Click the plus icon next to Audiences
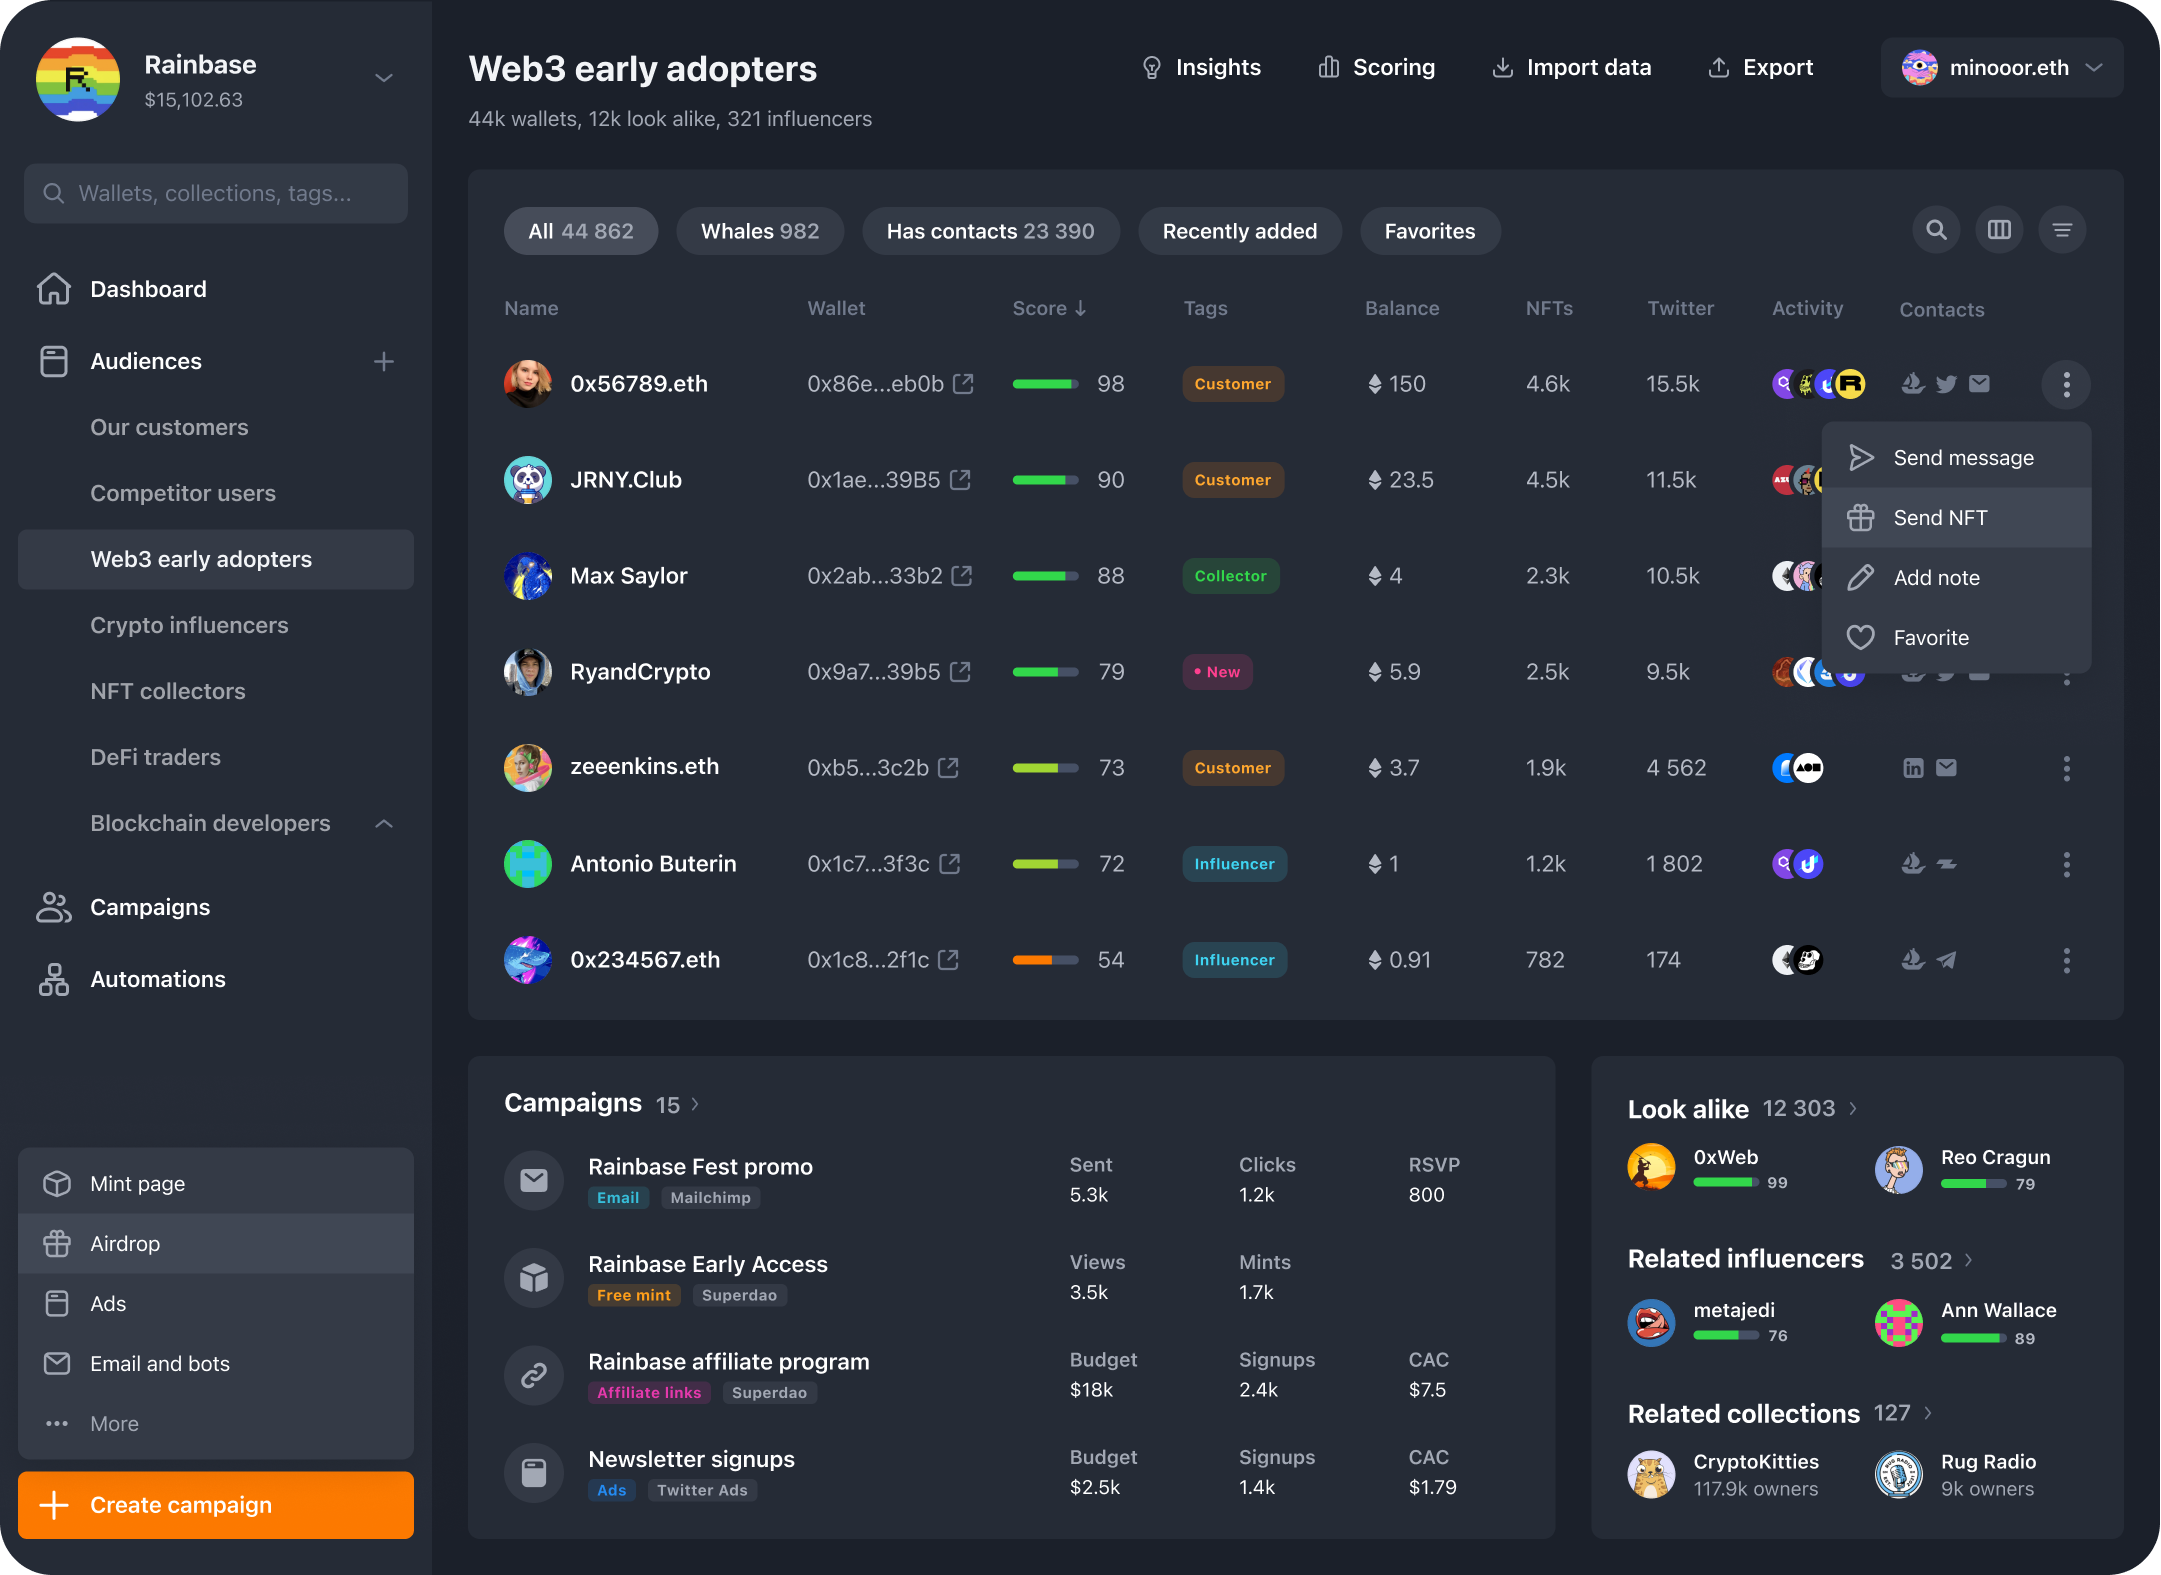This screenshot has height=1575, width=2161. point(384,361)
